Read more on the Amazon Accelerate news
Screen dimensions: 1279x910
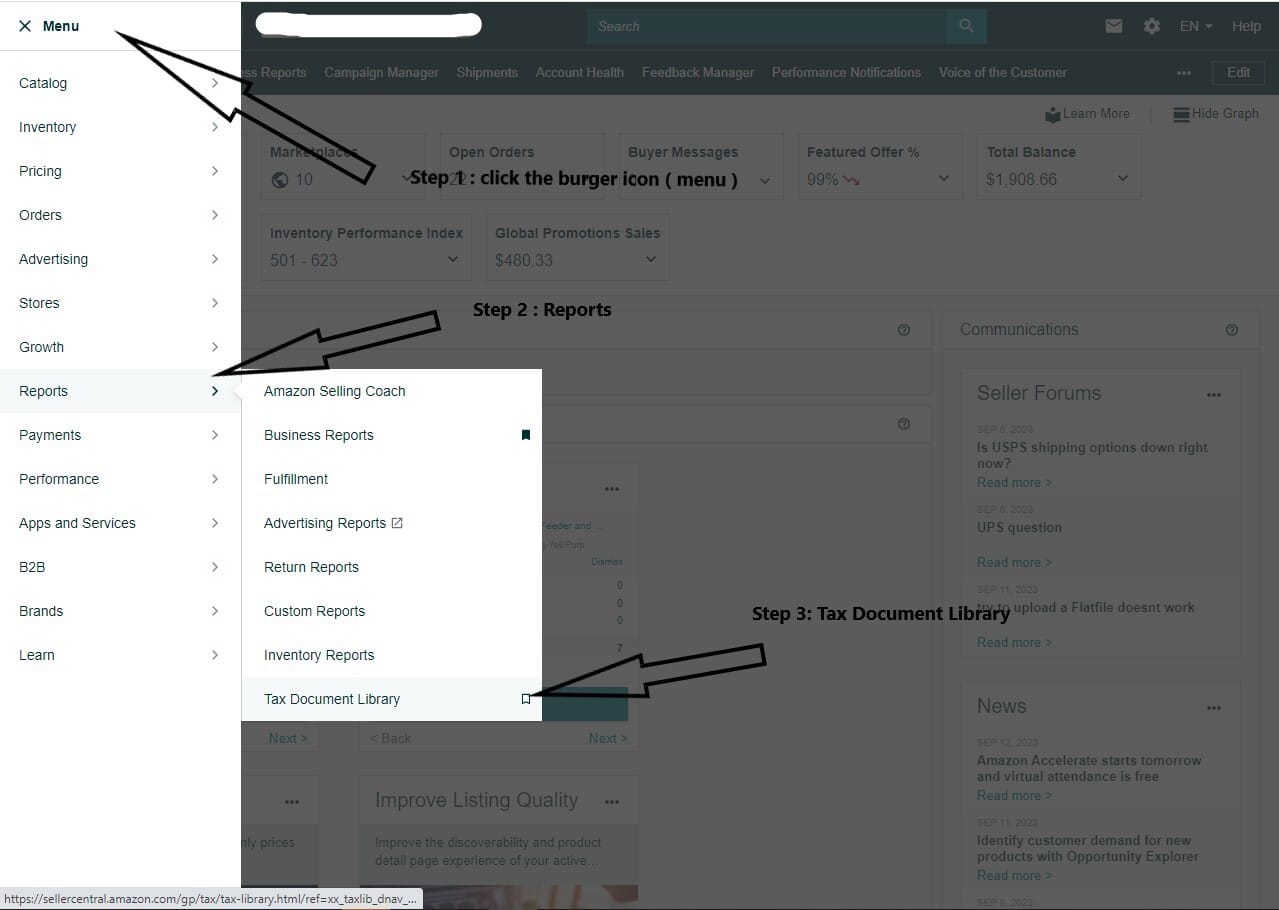(1014, 796)
